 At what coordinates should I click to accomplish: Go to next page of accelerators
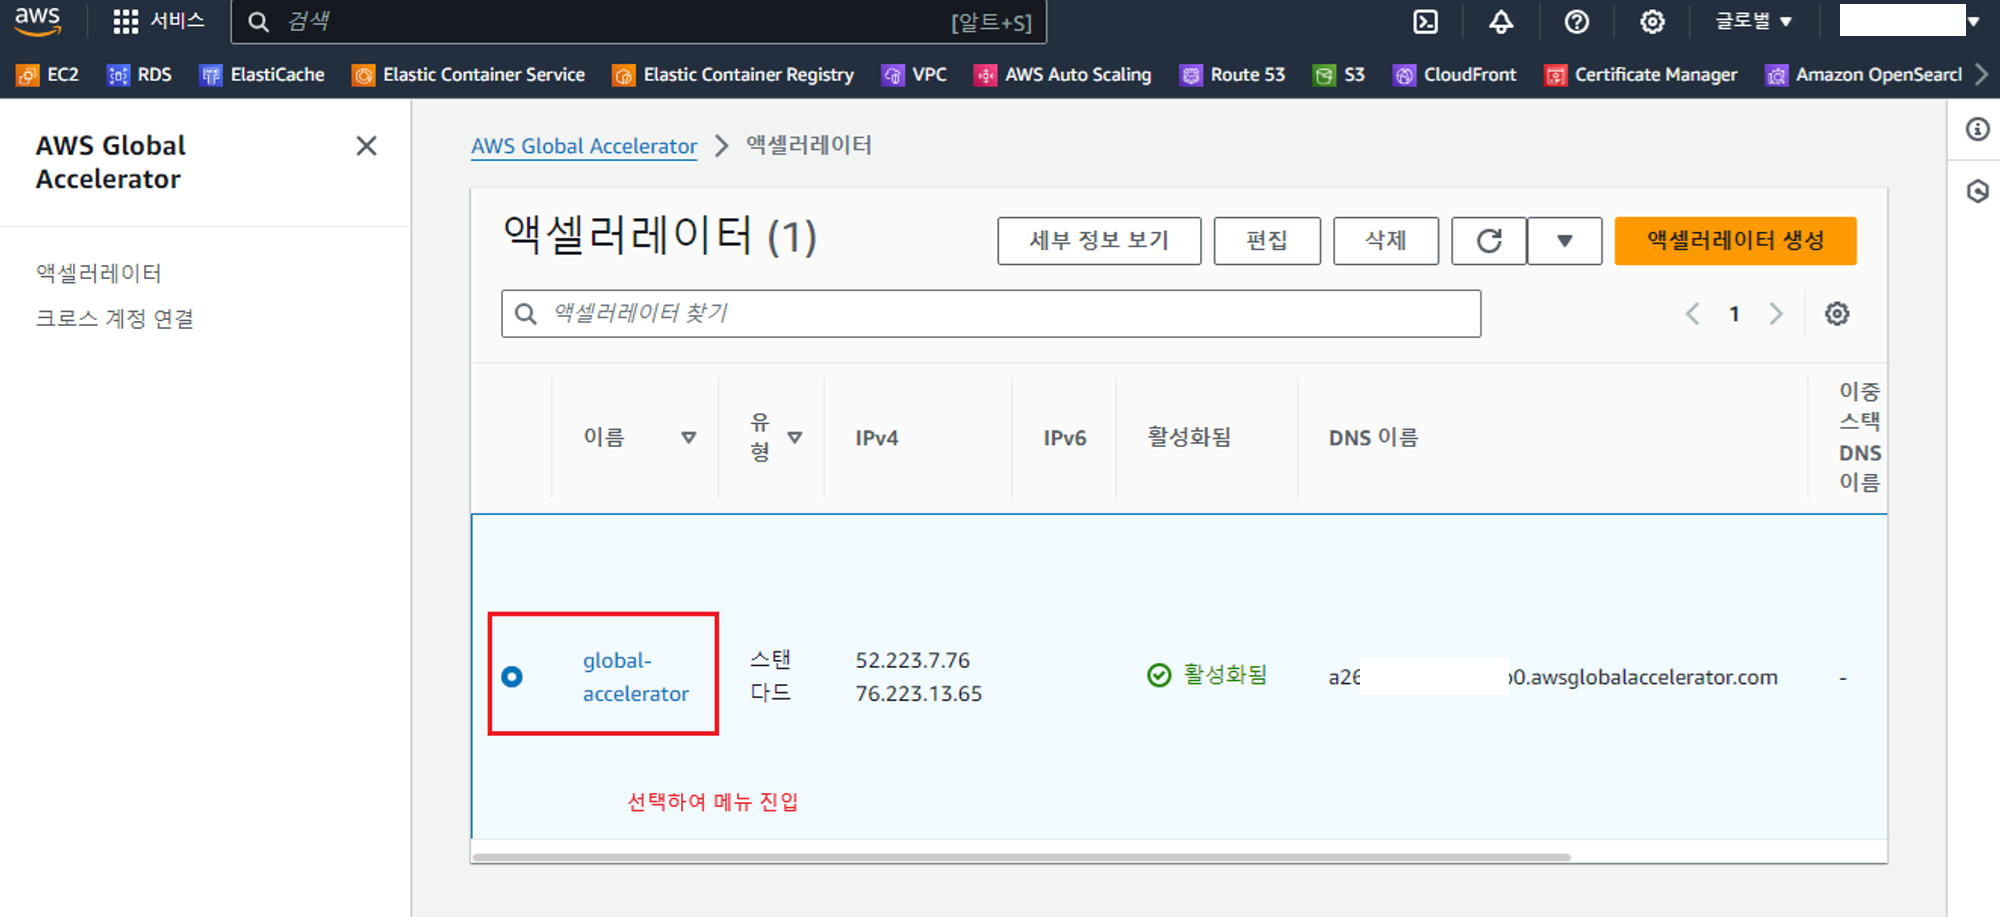coord(1776,314)
